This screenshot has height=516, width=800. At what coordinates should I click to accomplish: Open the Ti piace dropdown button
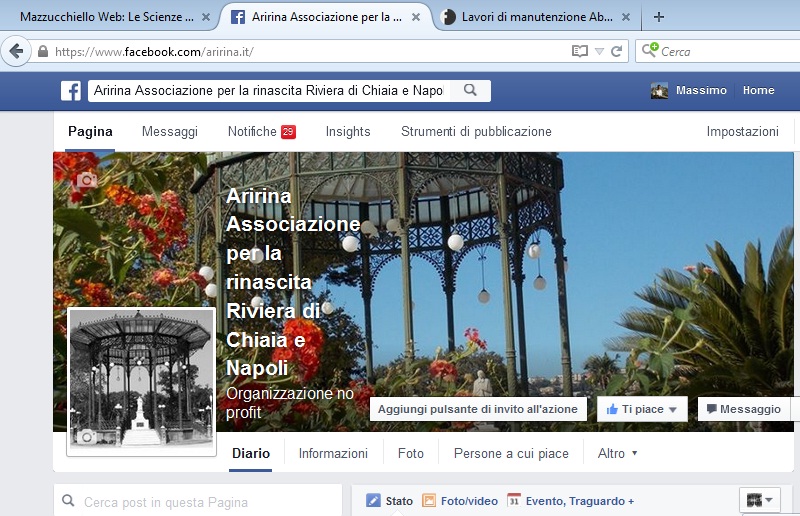tap(642, 409)
